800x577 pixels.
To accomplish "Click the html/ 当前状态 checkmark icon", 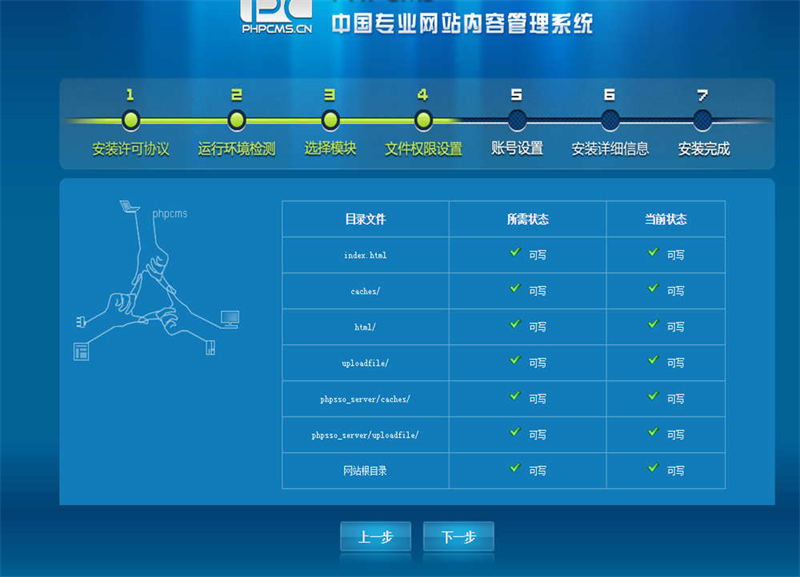I will point(653,324).
